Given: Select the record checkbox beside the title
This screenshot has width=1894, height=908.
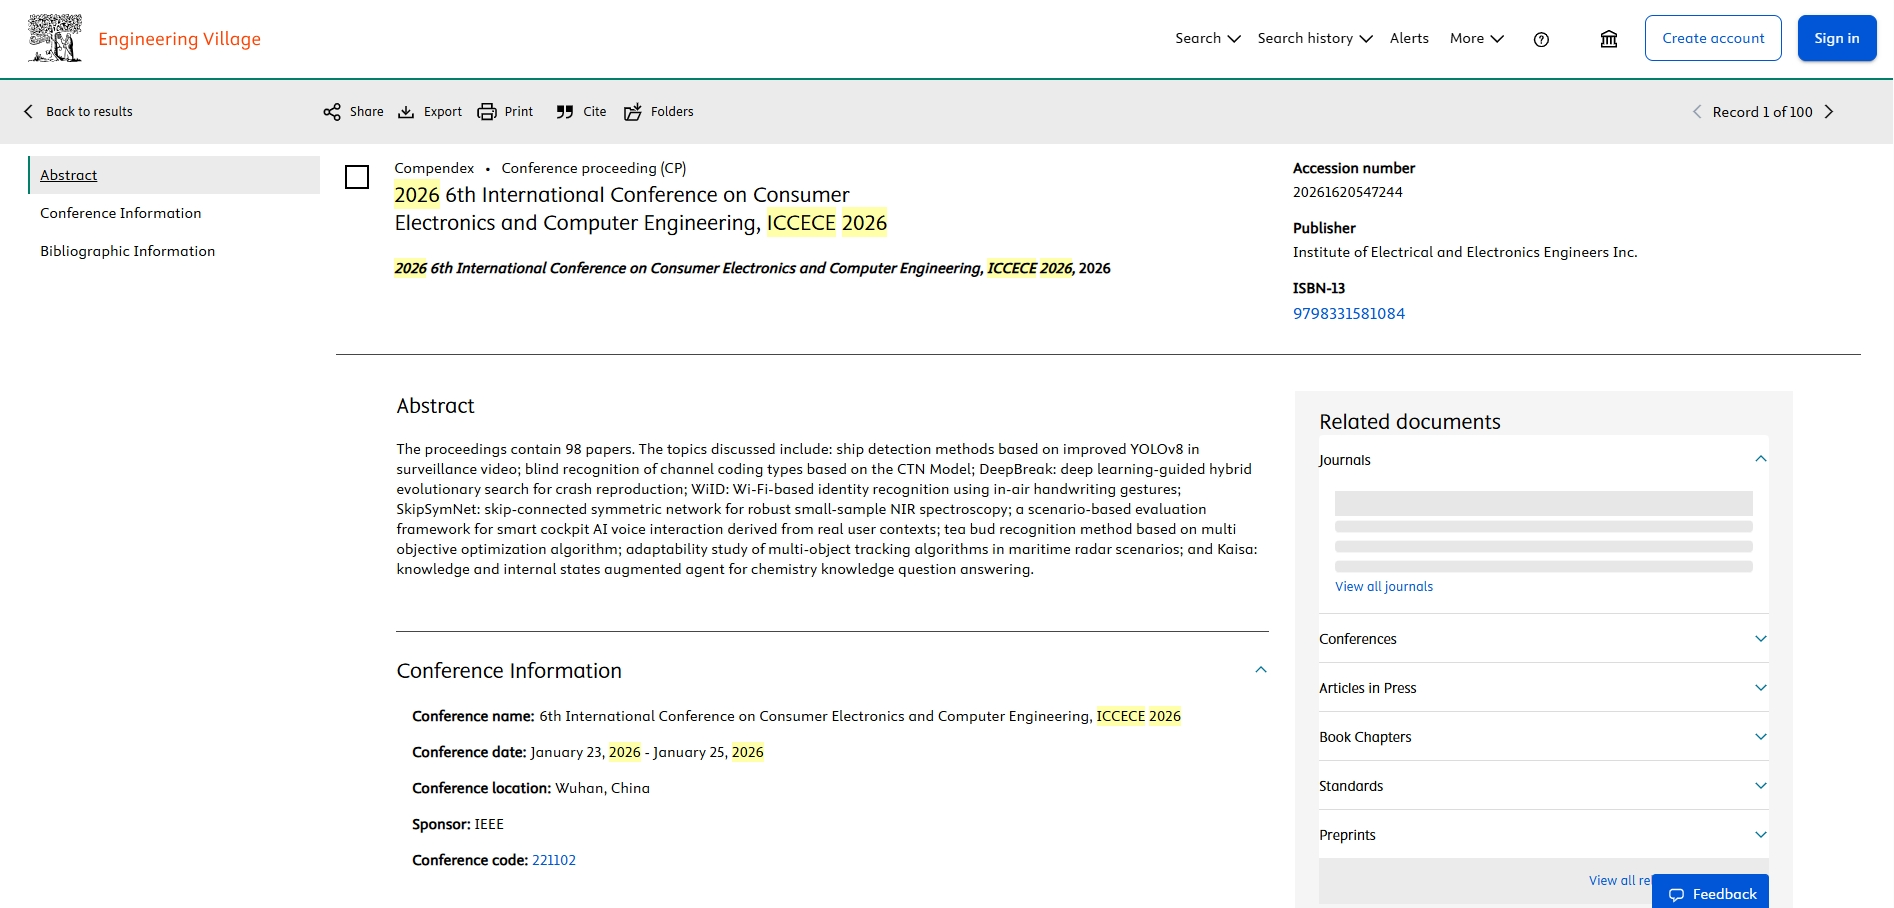Looking at the screenshot, I should (x=357, y=177).
